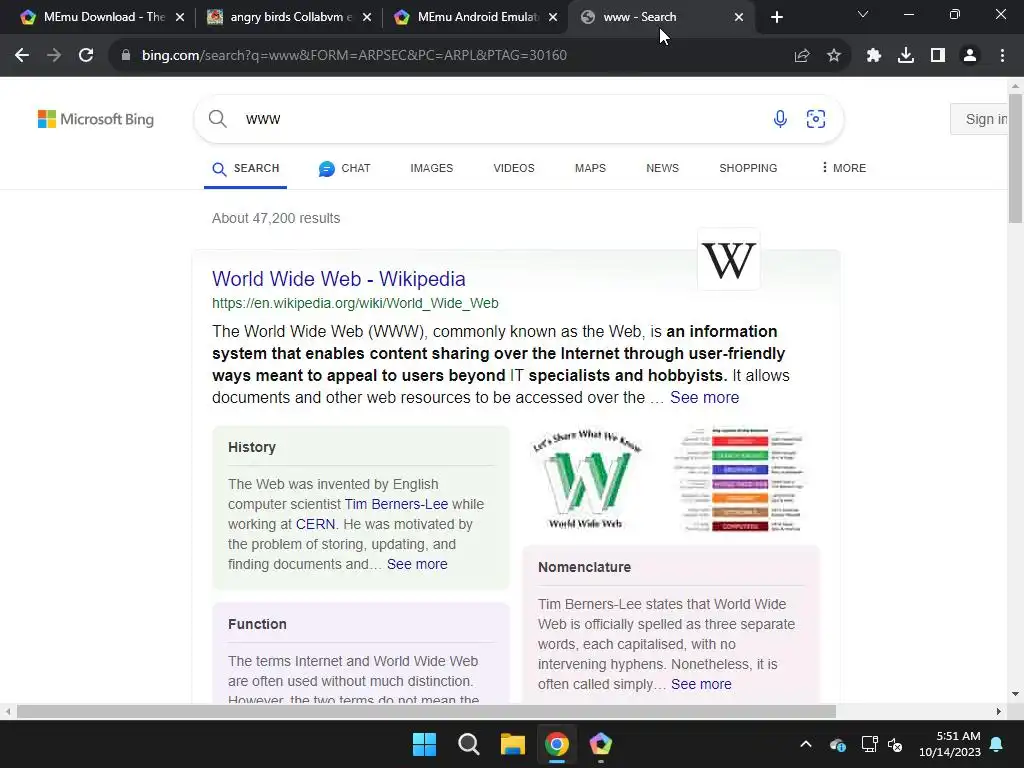
Task: Open the colorful bars chart image
Action: (x=740, y=479)
